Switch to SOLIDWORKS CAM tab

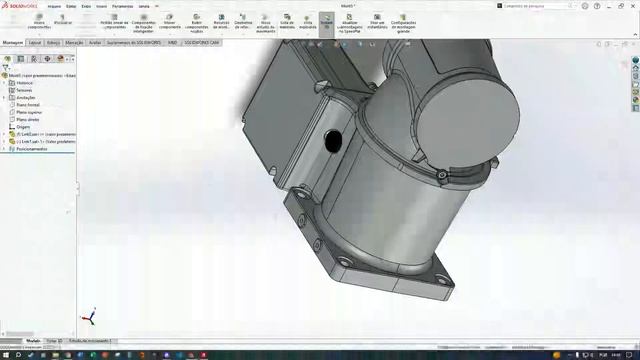[202, 42]
